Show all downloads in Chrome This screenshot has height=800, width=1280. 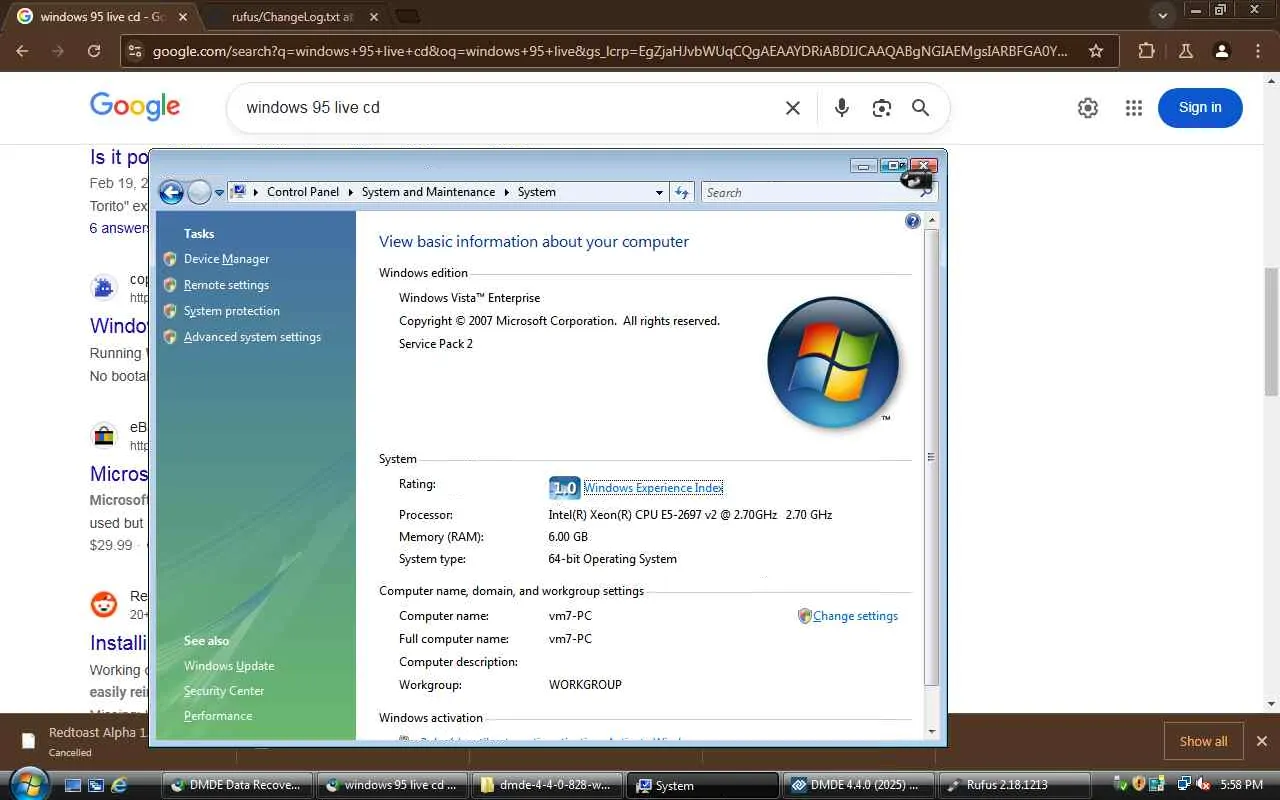click(x=1203, y=741)
